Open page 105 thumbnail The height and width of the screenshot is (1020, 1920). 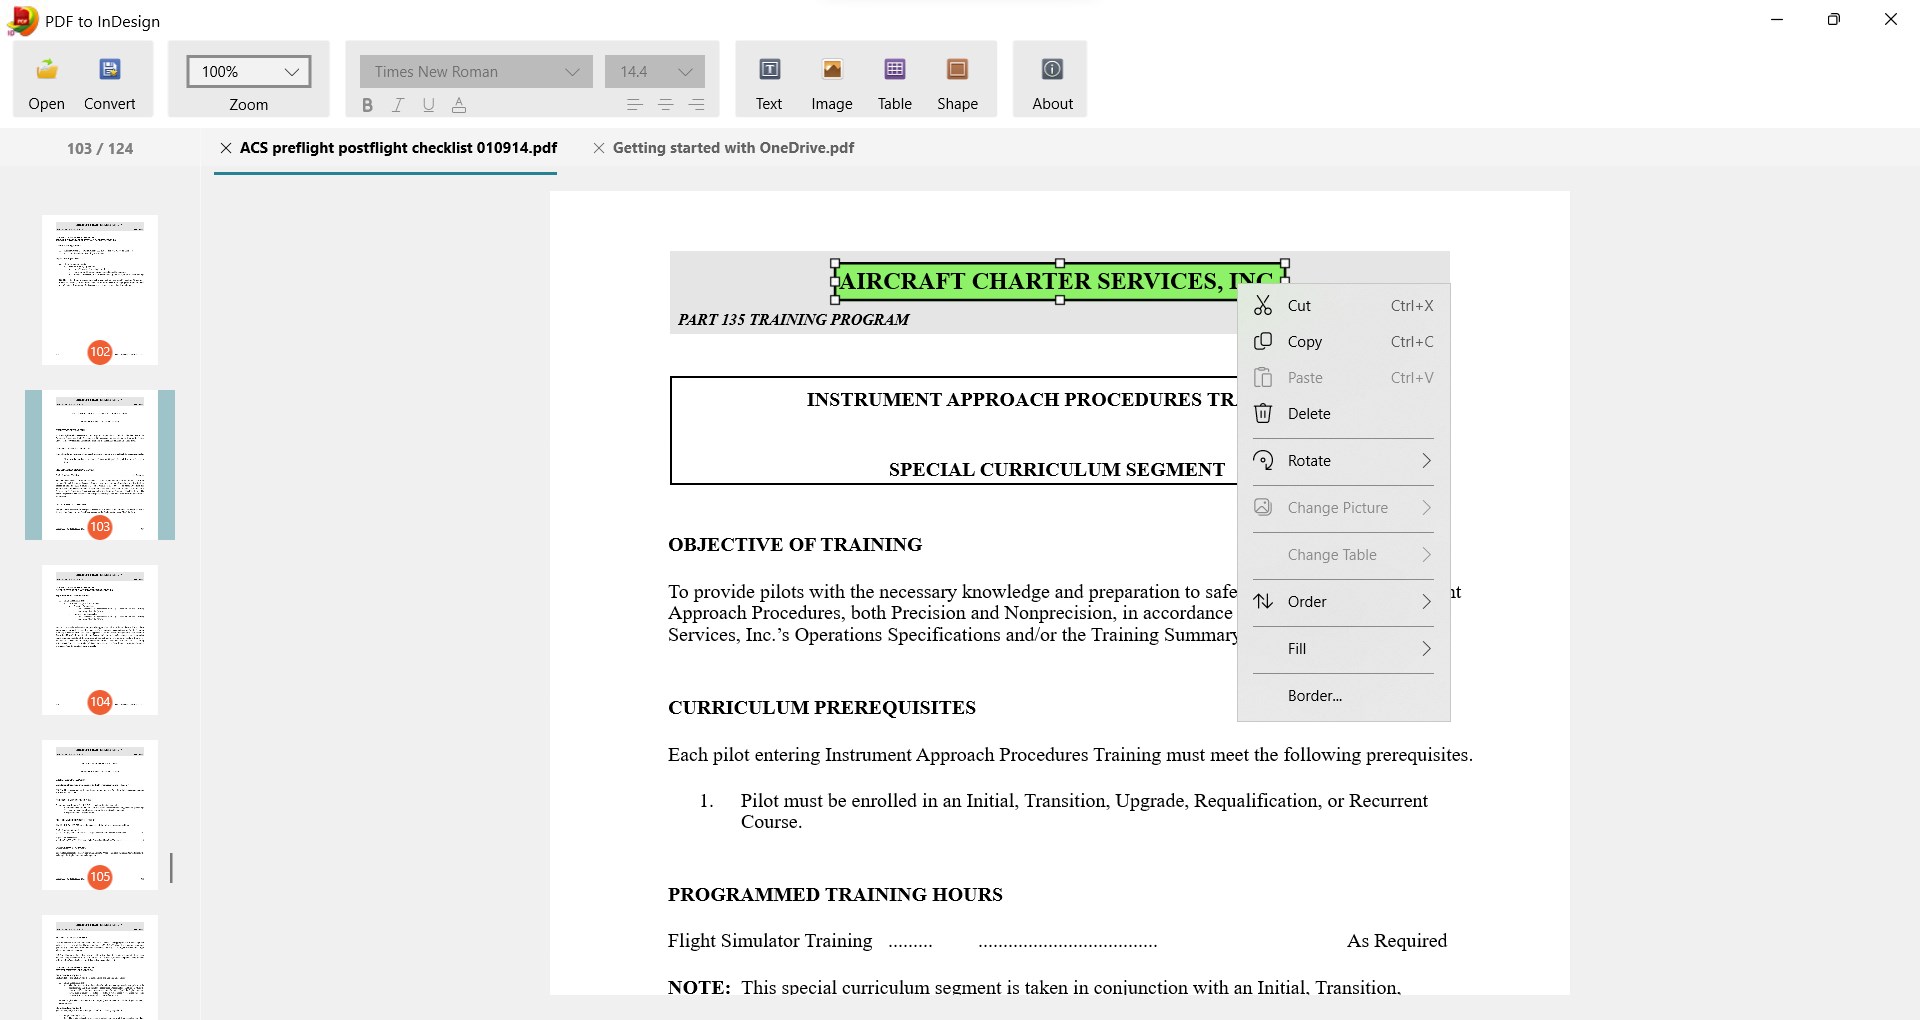100,815
